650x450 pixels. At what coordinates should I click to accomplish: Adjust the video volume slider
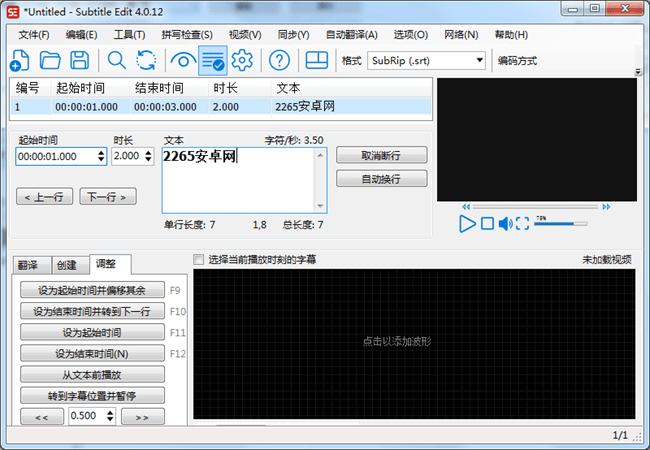[x=560, y=223]
